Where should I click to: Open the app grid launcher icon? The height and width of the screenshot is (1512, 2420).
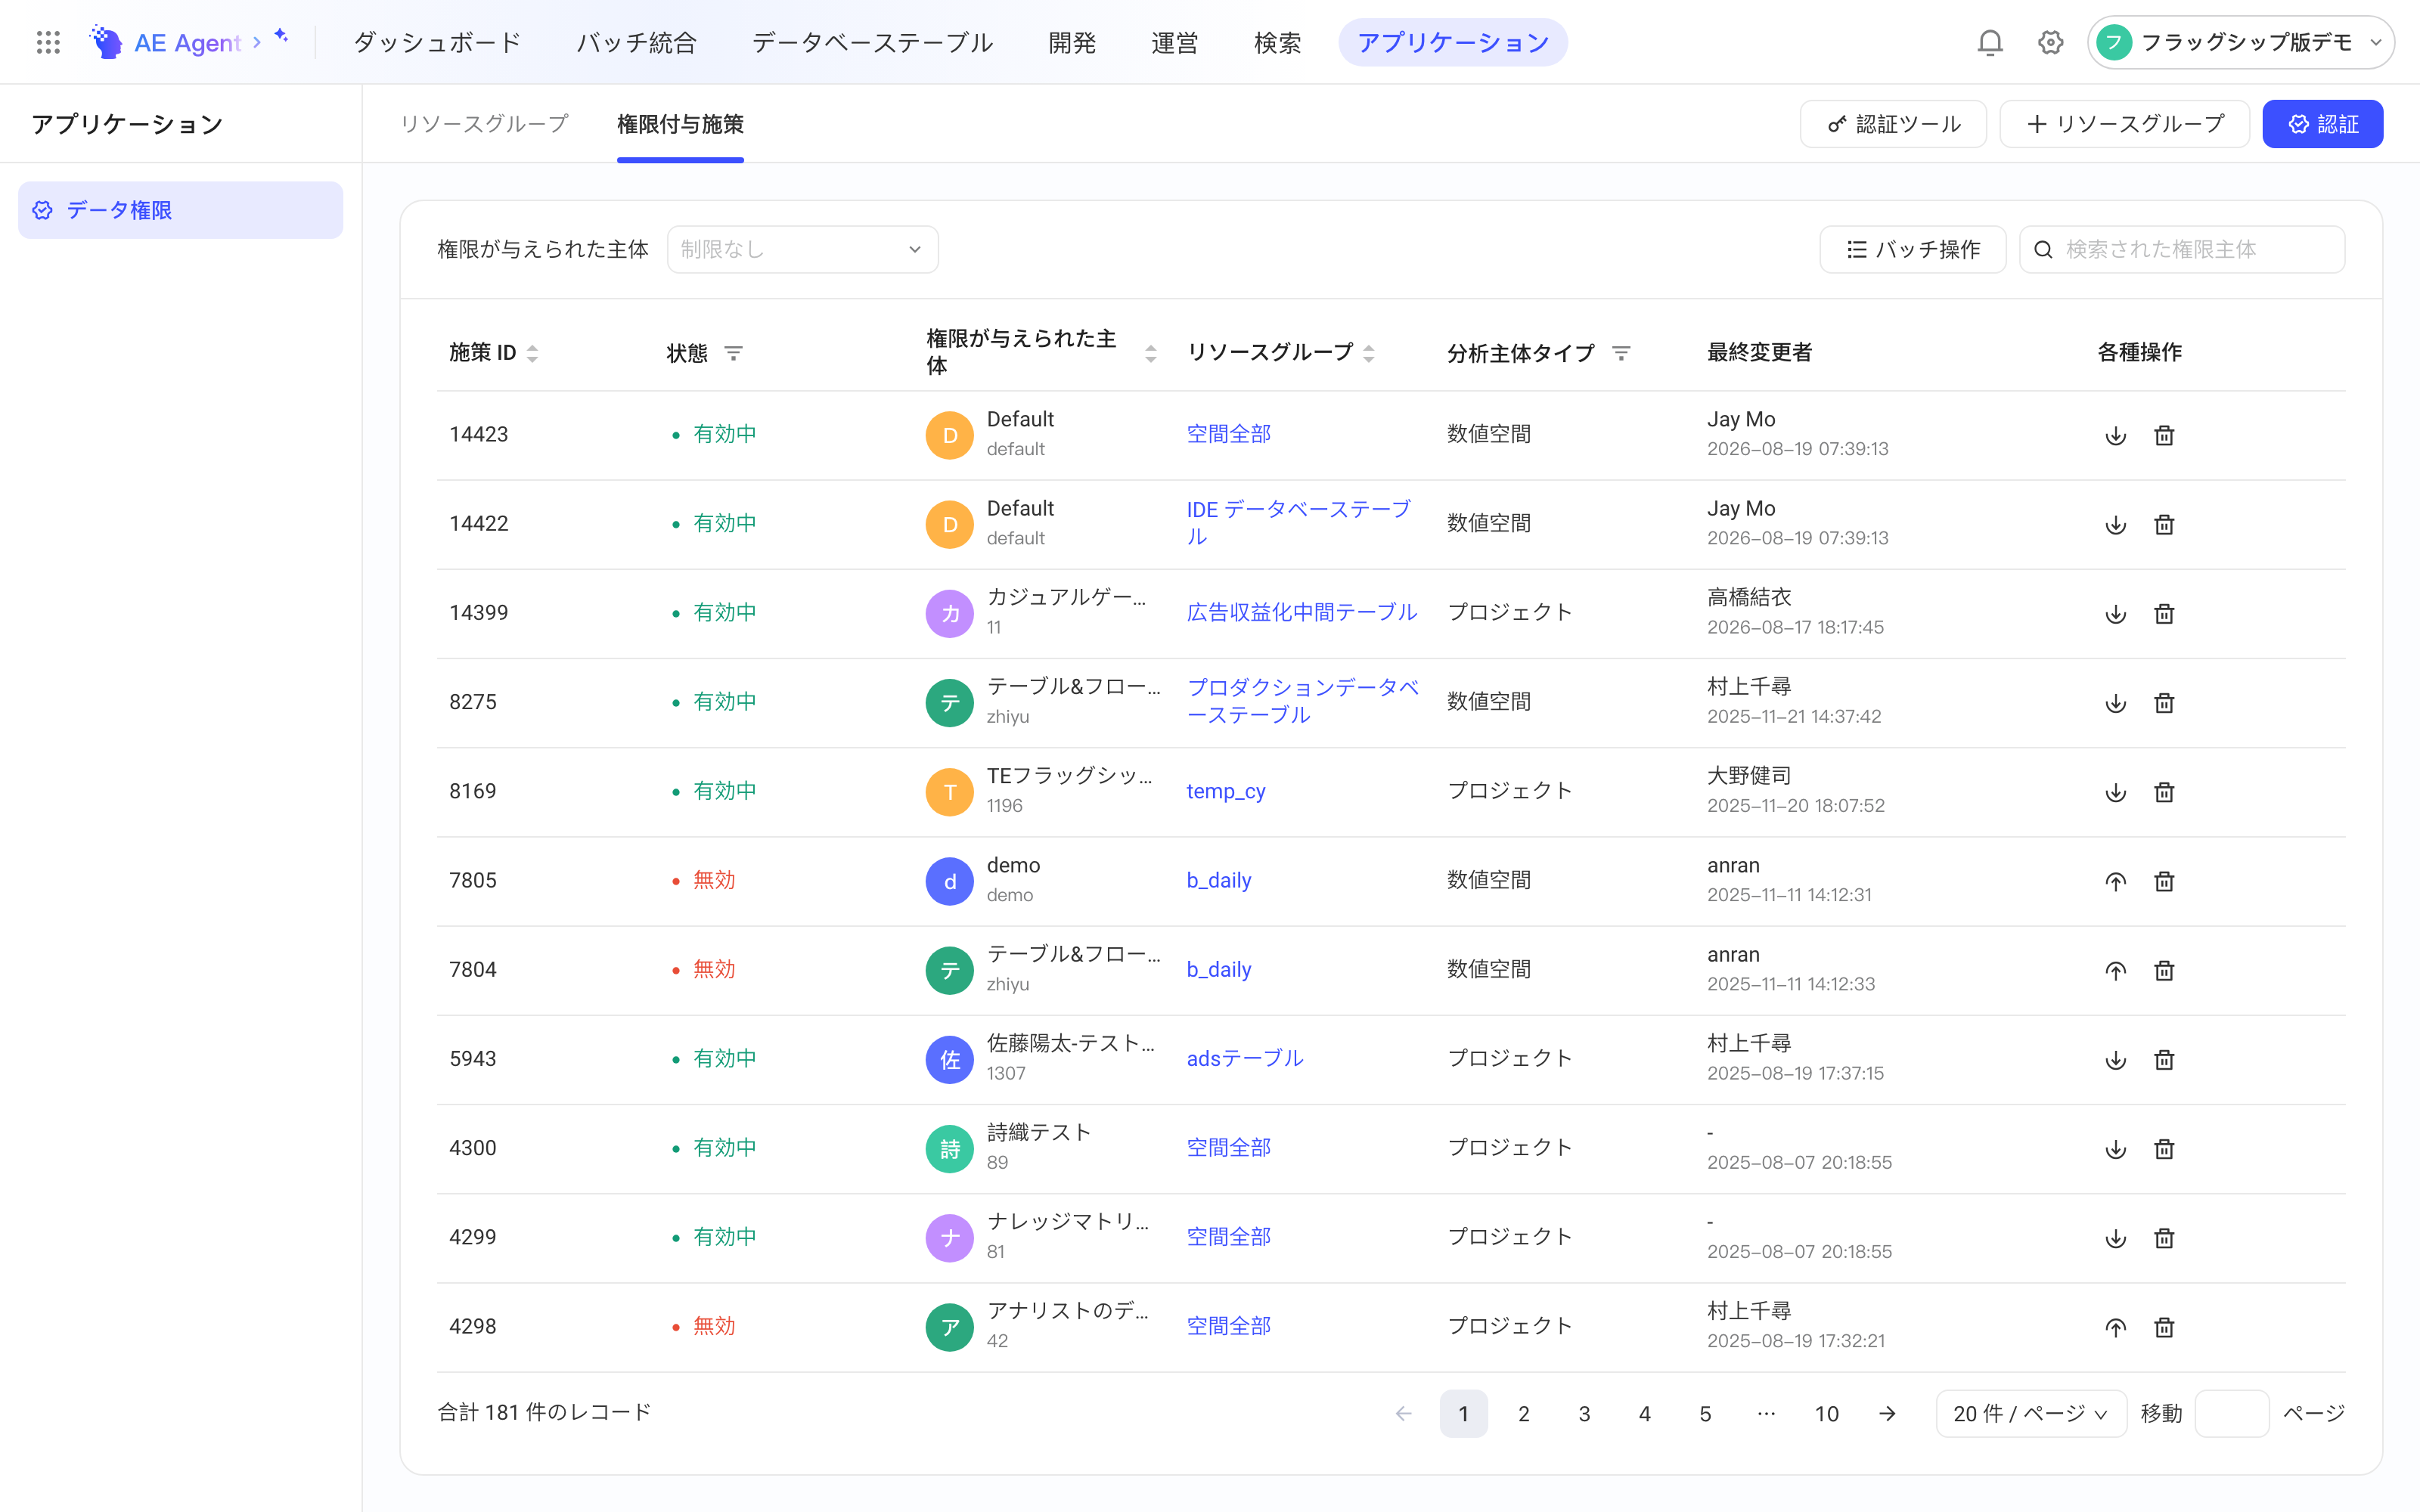pyautogui.click(x=48, y=42)
